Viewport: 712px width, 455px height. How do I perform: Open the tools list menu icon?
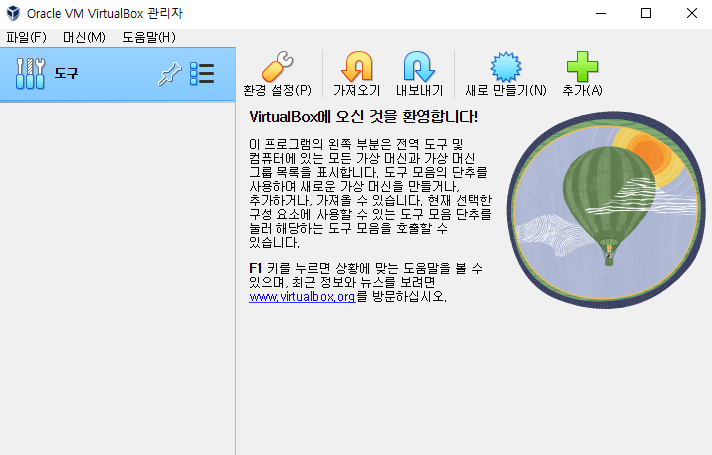(x=202, y=74)
